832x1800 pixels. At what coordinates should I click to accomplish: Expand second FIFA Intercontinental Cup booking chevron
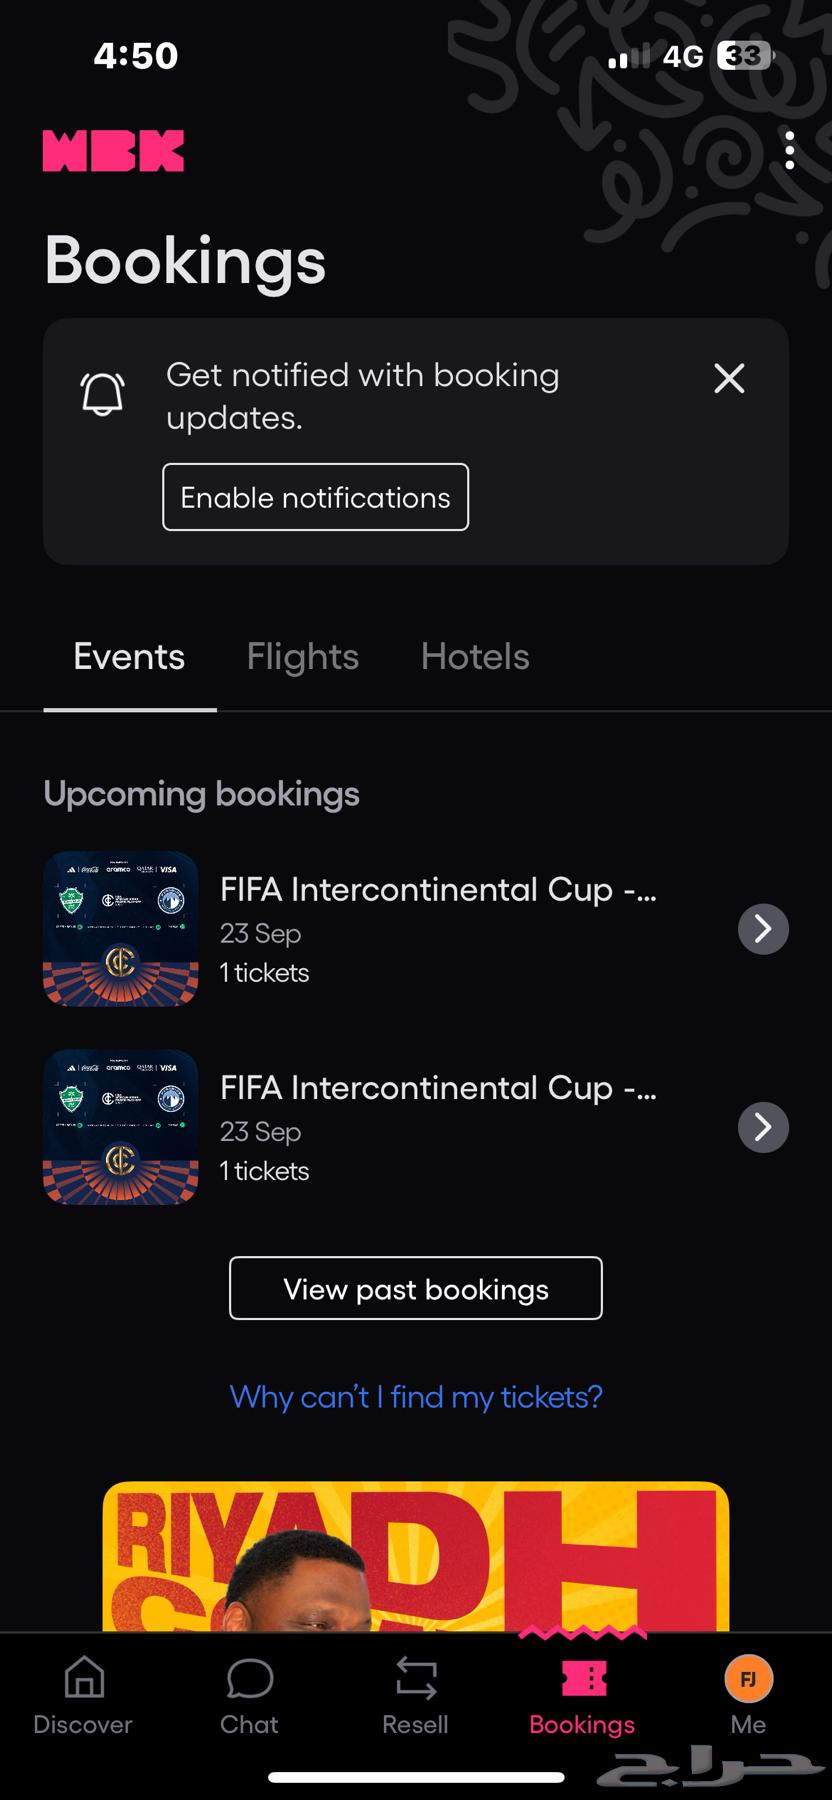[x=763, y=1127]
